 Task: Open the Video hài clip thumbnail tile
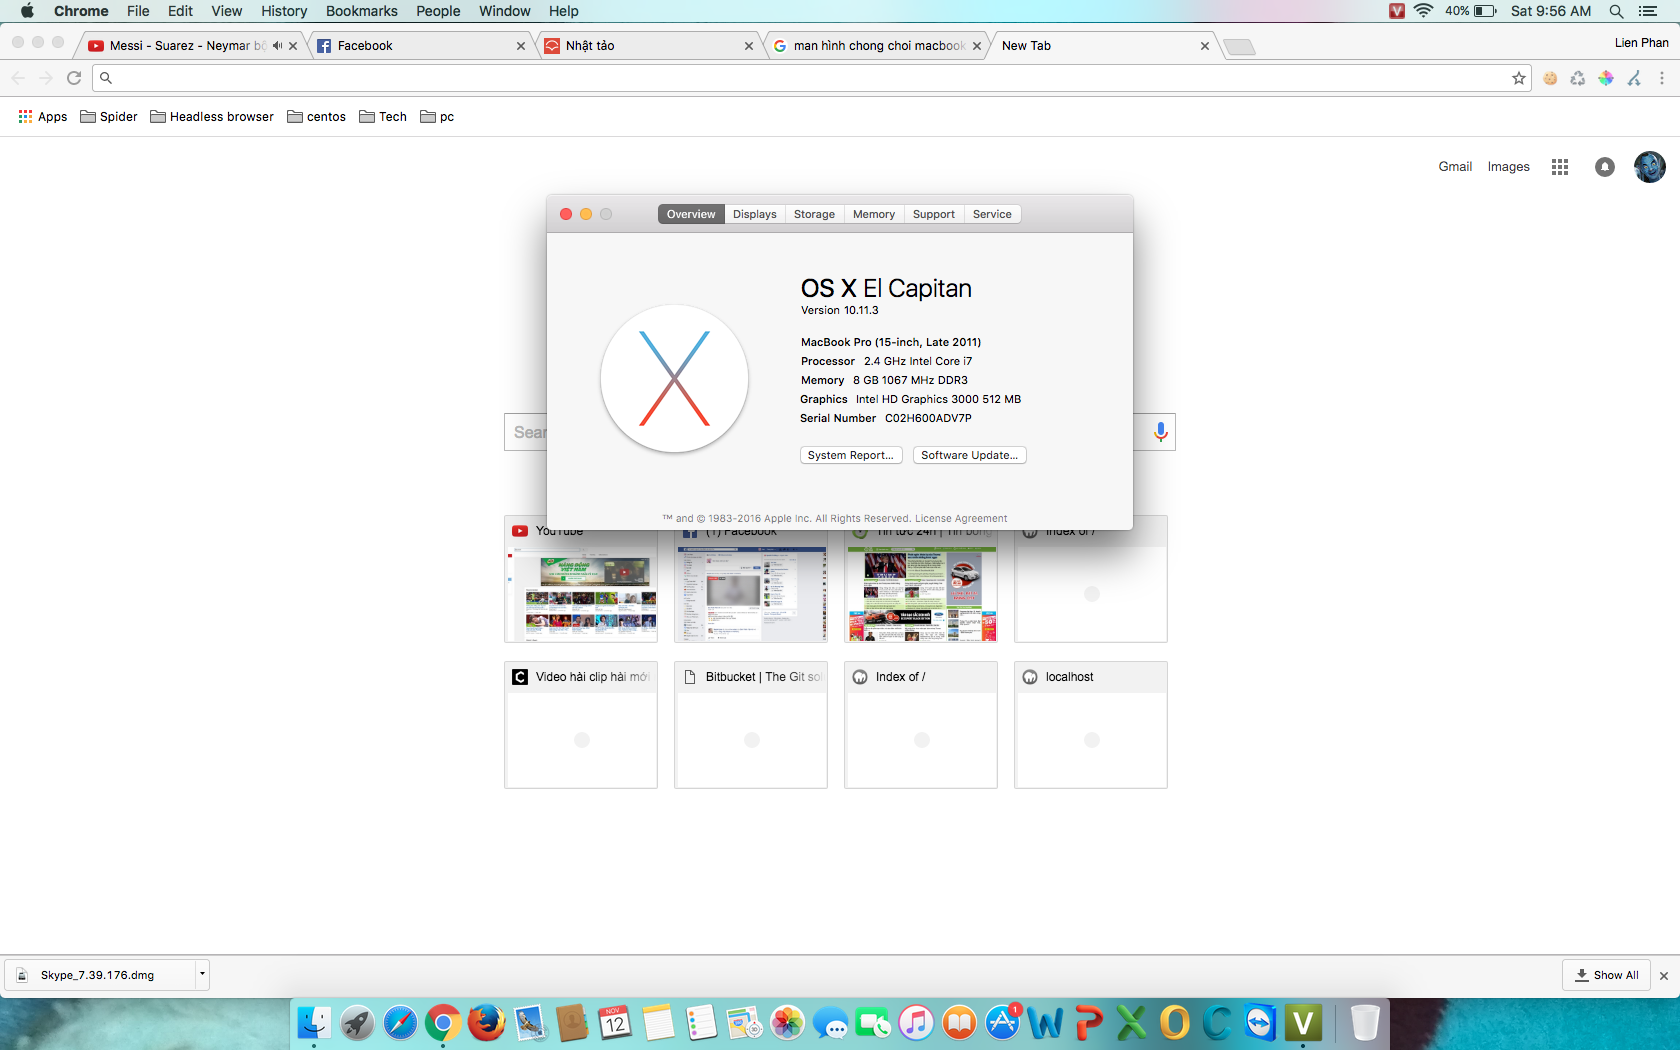point(581,725)
